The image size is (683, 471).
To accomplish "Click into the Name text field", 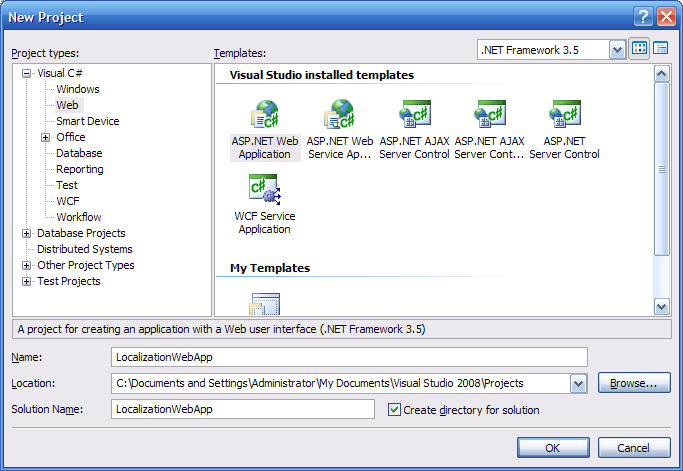I will [349, 357].
